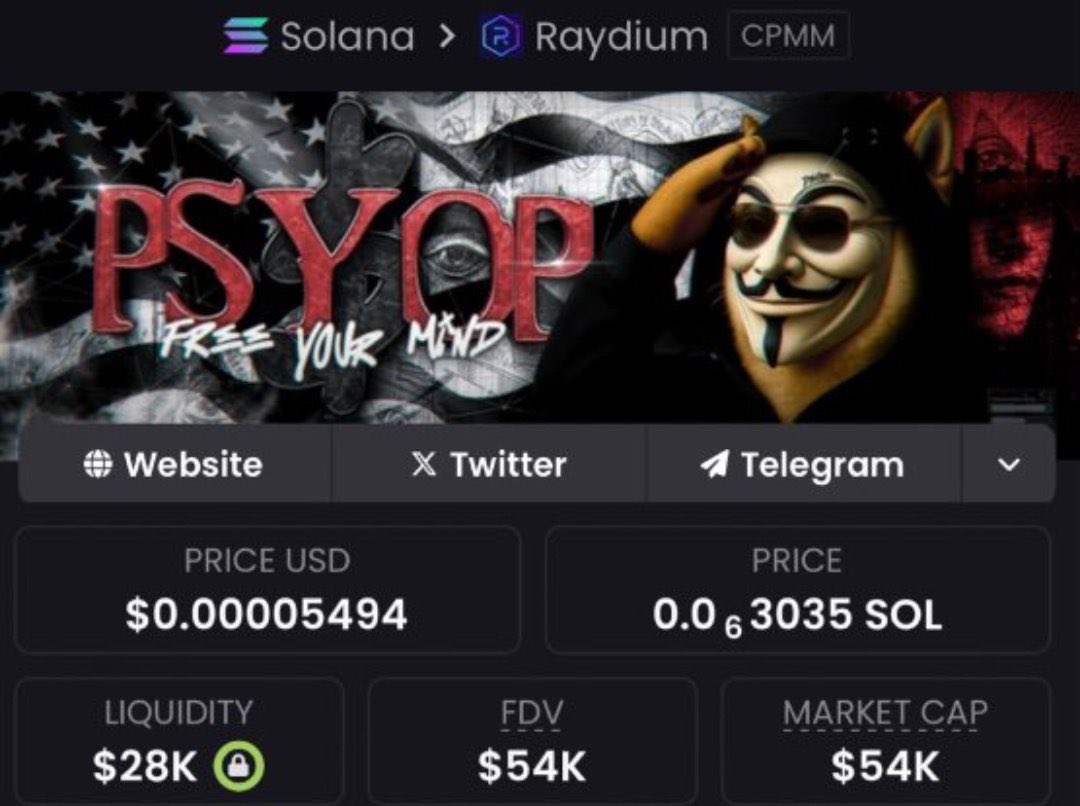The width and height of the screenshot is (1080, 806).
Task: Click the green liquidity lock icon
Action: pos(238,766)
